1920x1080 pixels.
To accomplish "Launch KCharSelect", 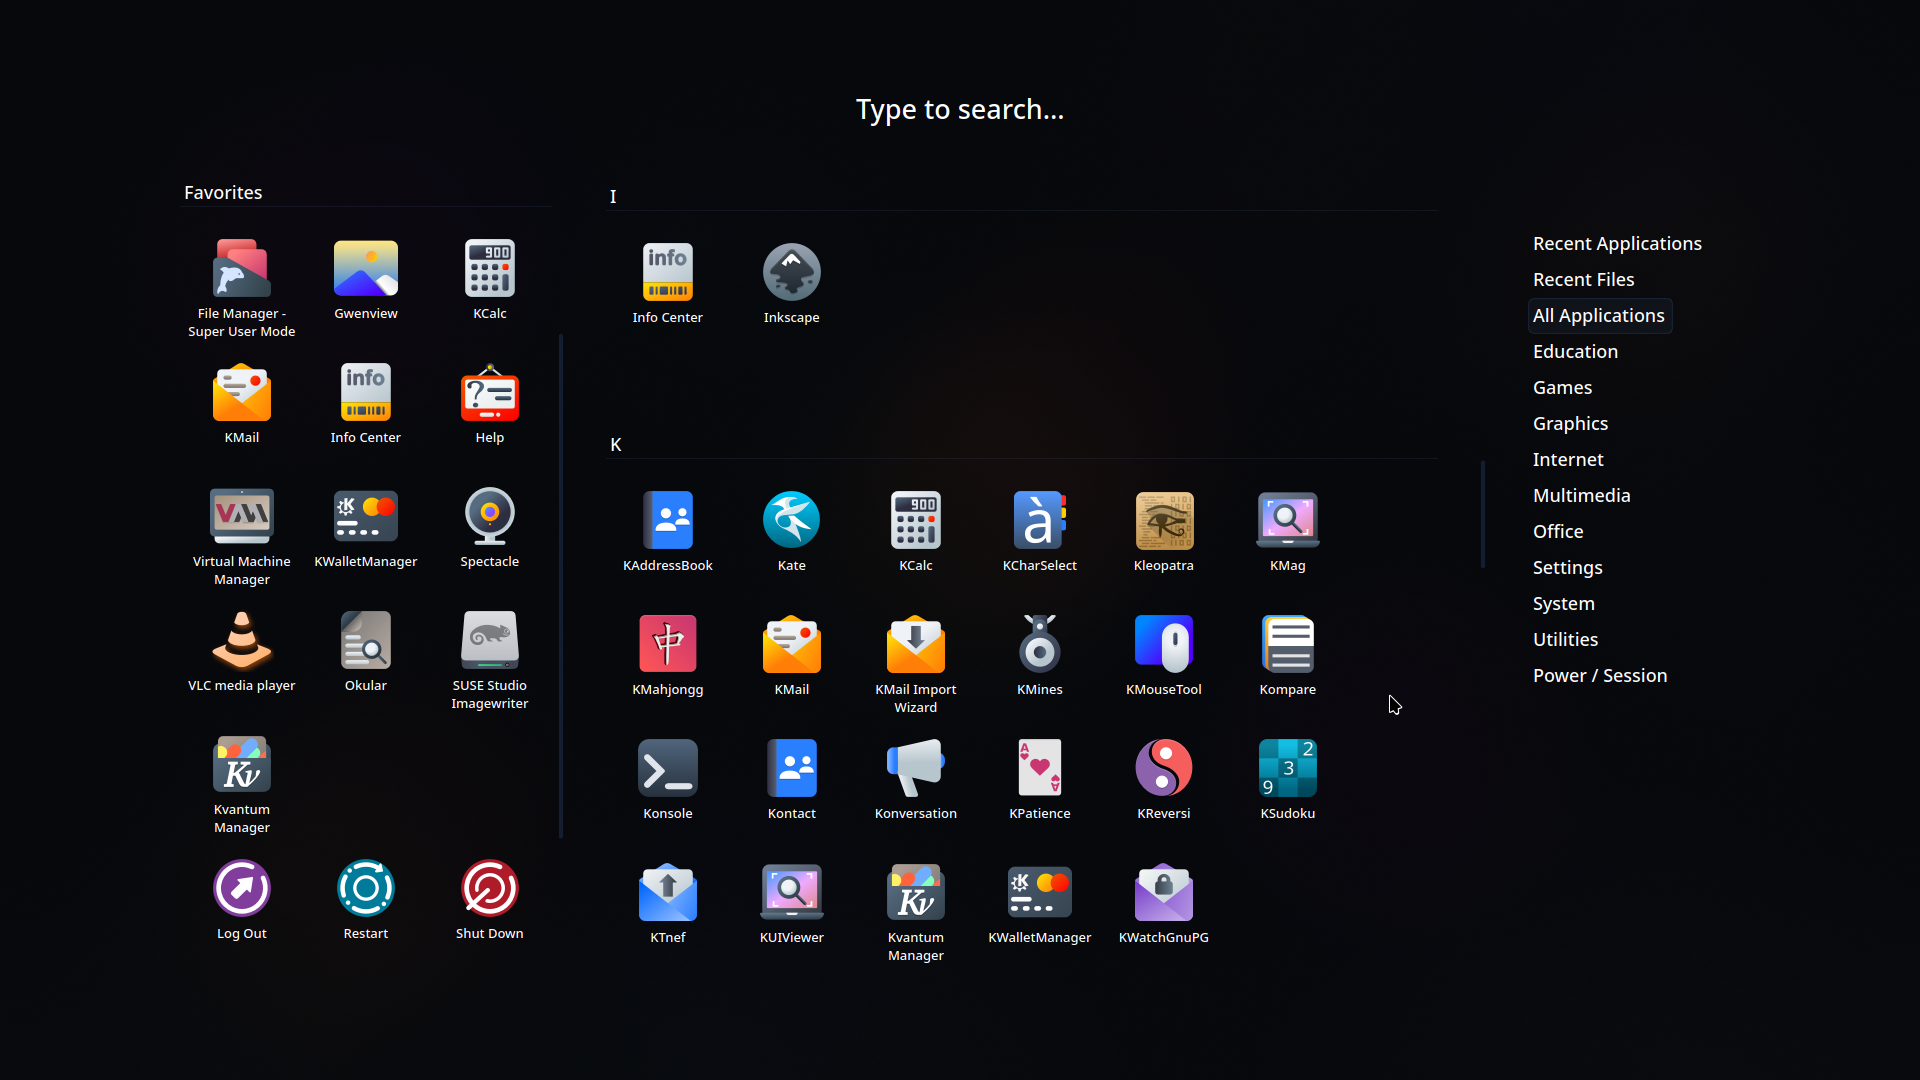I will (x=1040, y=532).
